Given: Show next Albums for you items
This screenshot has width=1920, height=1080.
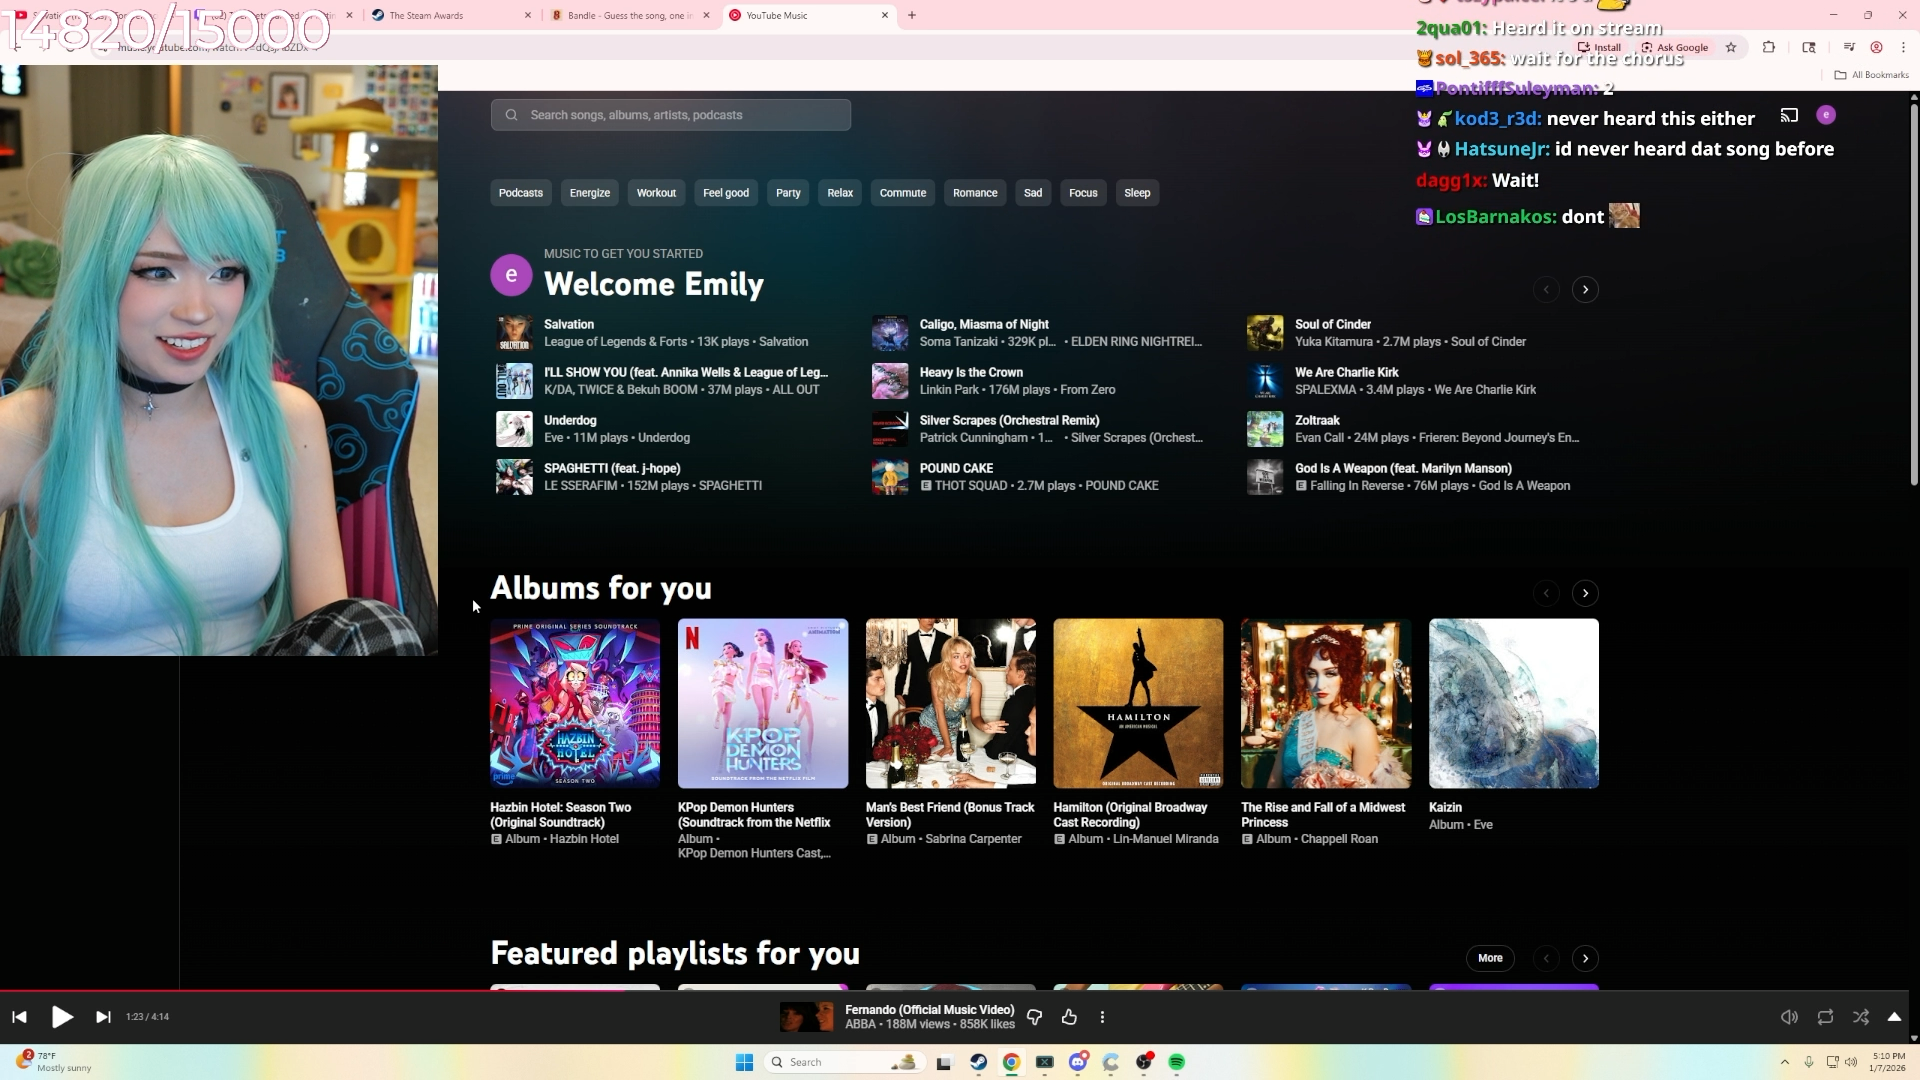Looking at the screenshot, I should (1585, 594).
